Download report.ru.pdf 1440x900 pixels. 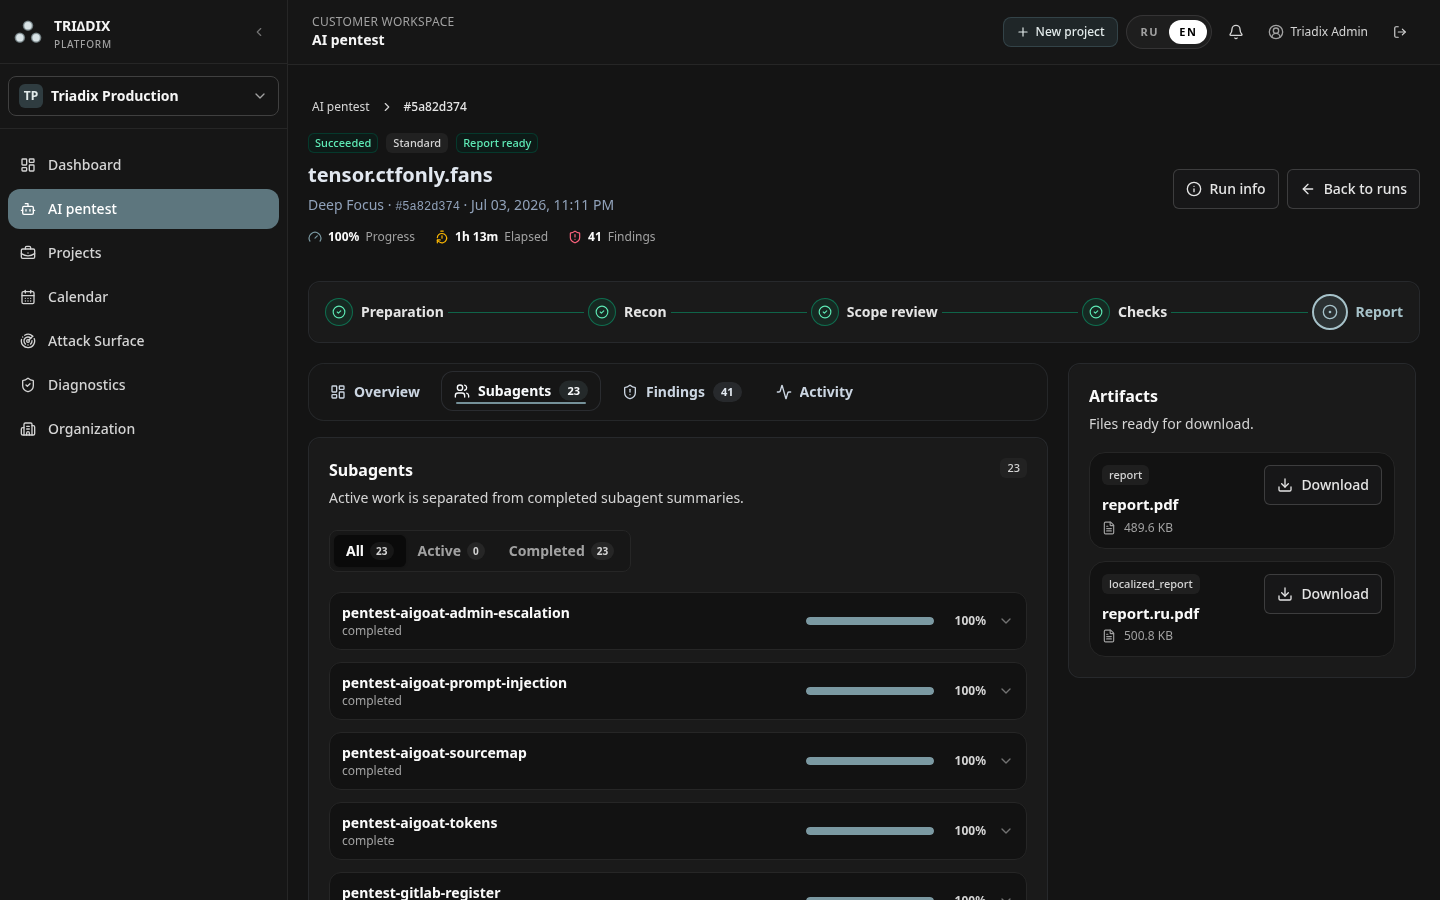1322,594
